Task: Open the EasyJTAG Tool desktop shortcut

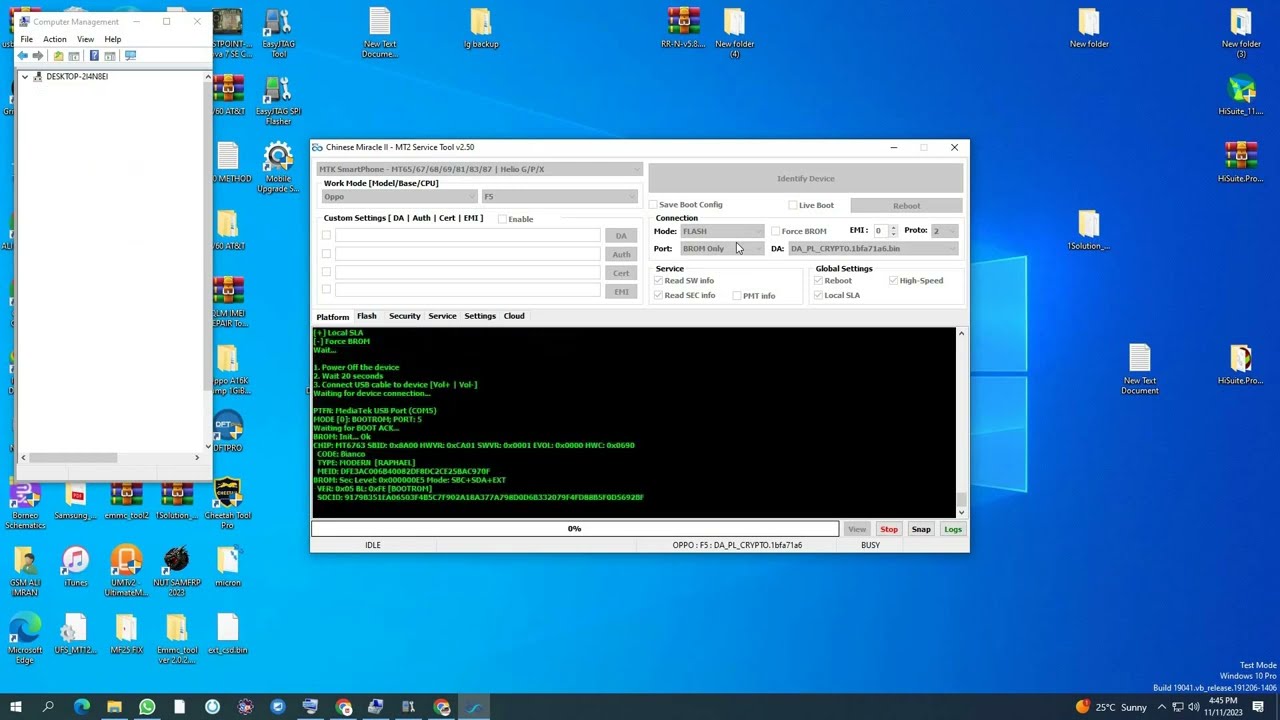Action: tap(278, 34)
